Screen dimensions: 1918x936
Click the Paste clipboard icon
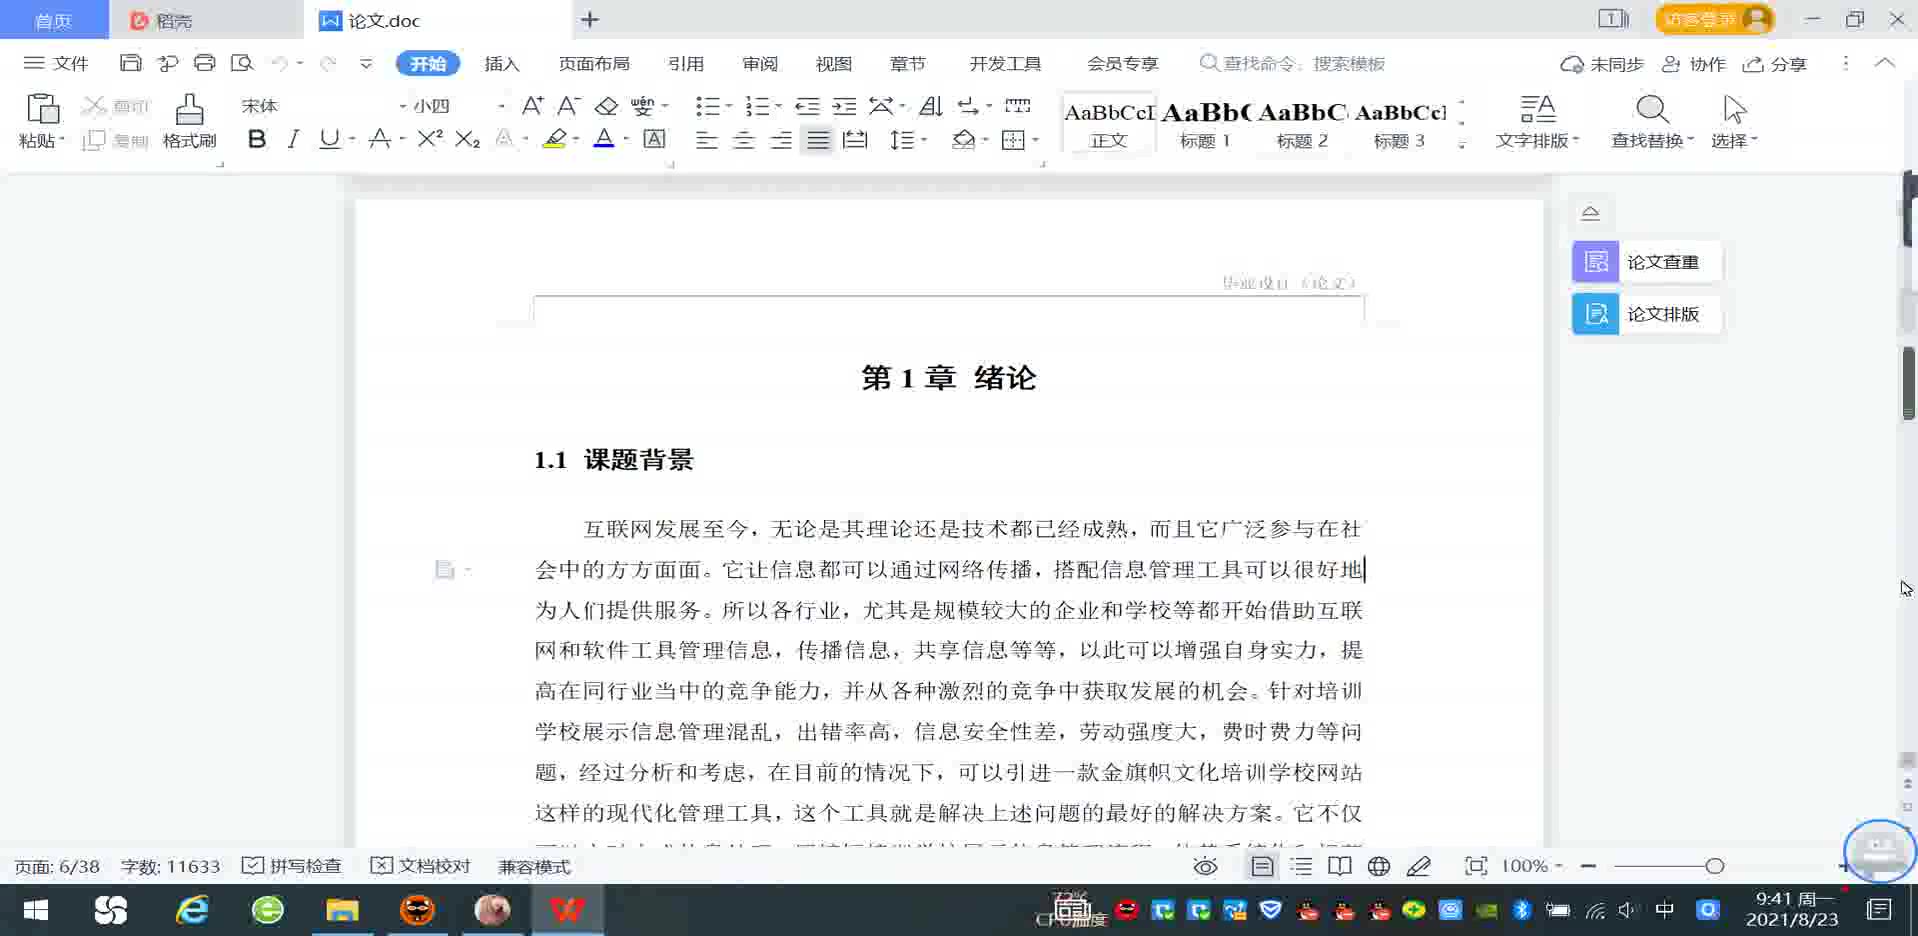tap(42, 110)
